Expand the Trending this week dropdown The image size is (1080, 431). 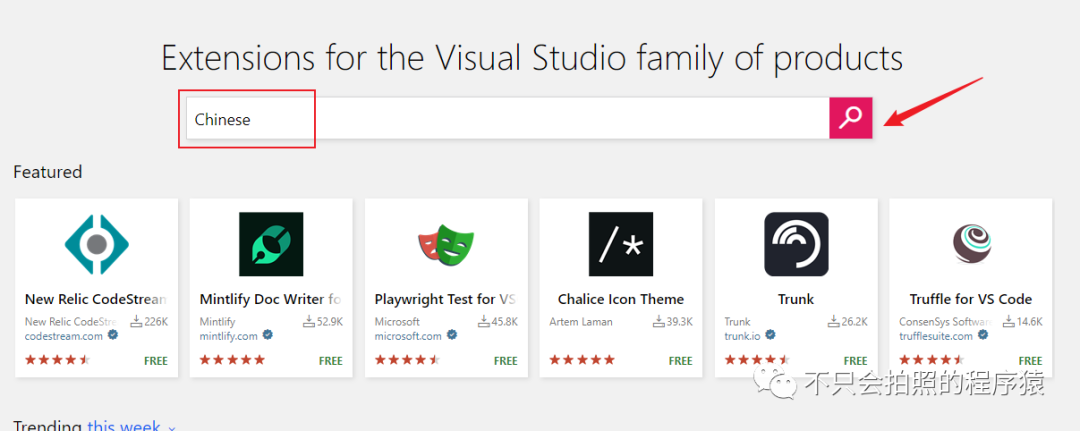pos(131,426)
